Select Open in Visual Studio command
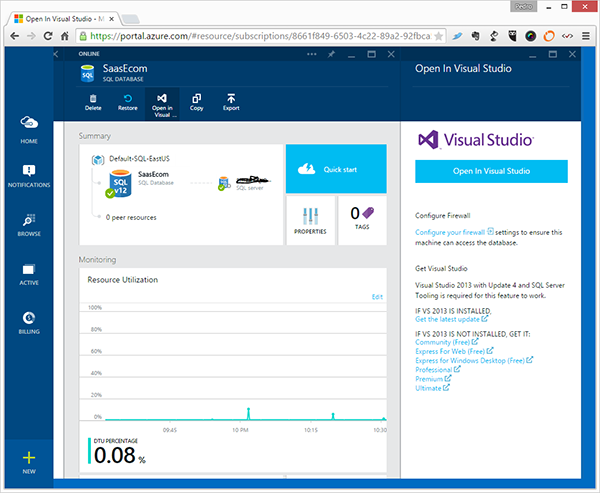The image size is (600, 493). pyautogui.click(x=162, y=105)
